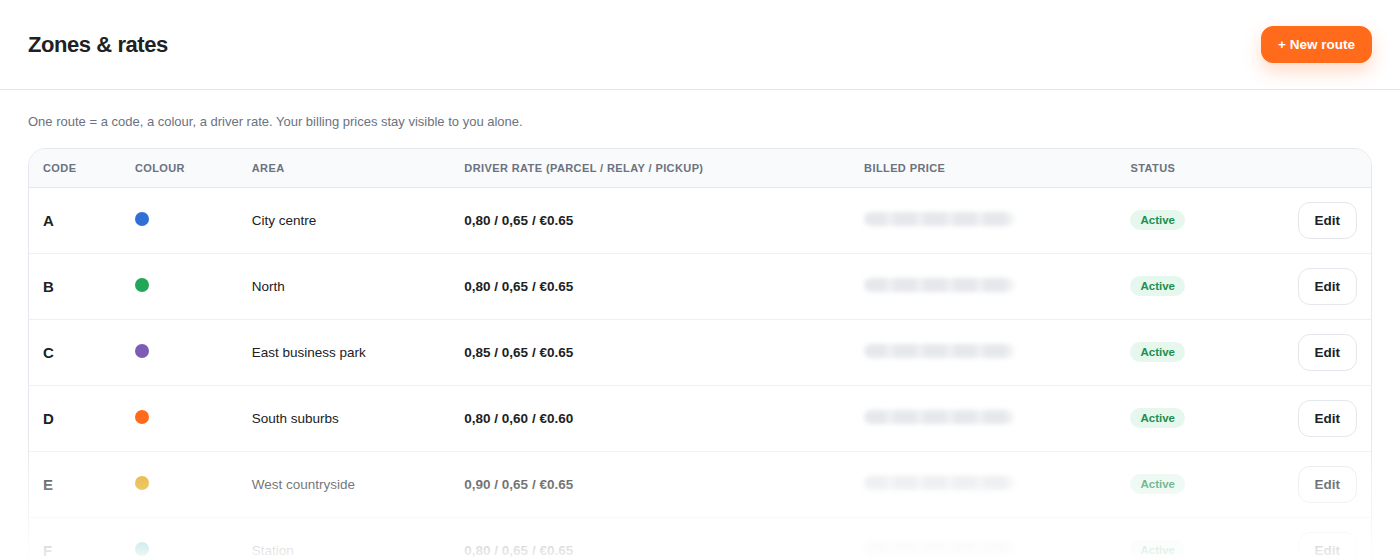Viewport: 1400px width, 560px height.
Task: Click the BILLED PRICE column header
Action: (904, 168)
